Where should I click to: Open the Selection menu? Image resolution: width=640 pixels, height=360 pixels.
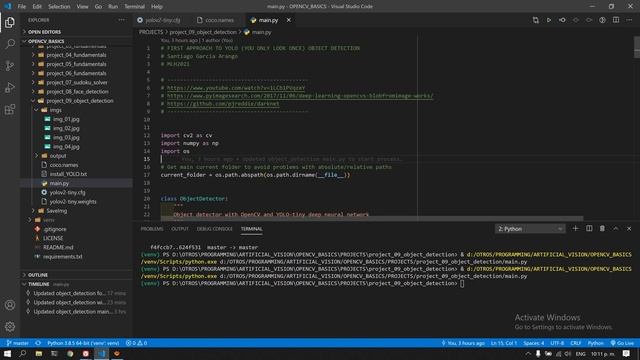tap(59, 7)
